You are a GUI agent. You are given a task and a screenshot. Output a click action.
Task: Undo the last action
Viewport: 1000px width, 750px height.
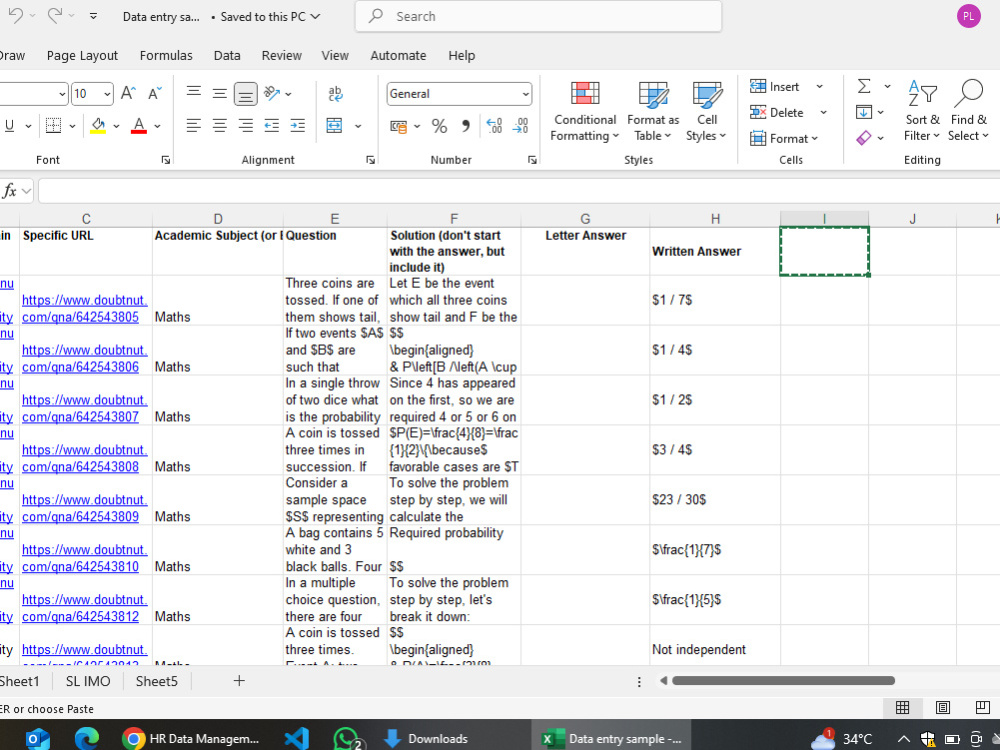pos(15,16)
